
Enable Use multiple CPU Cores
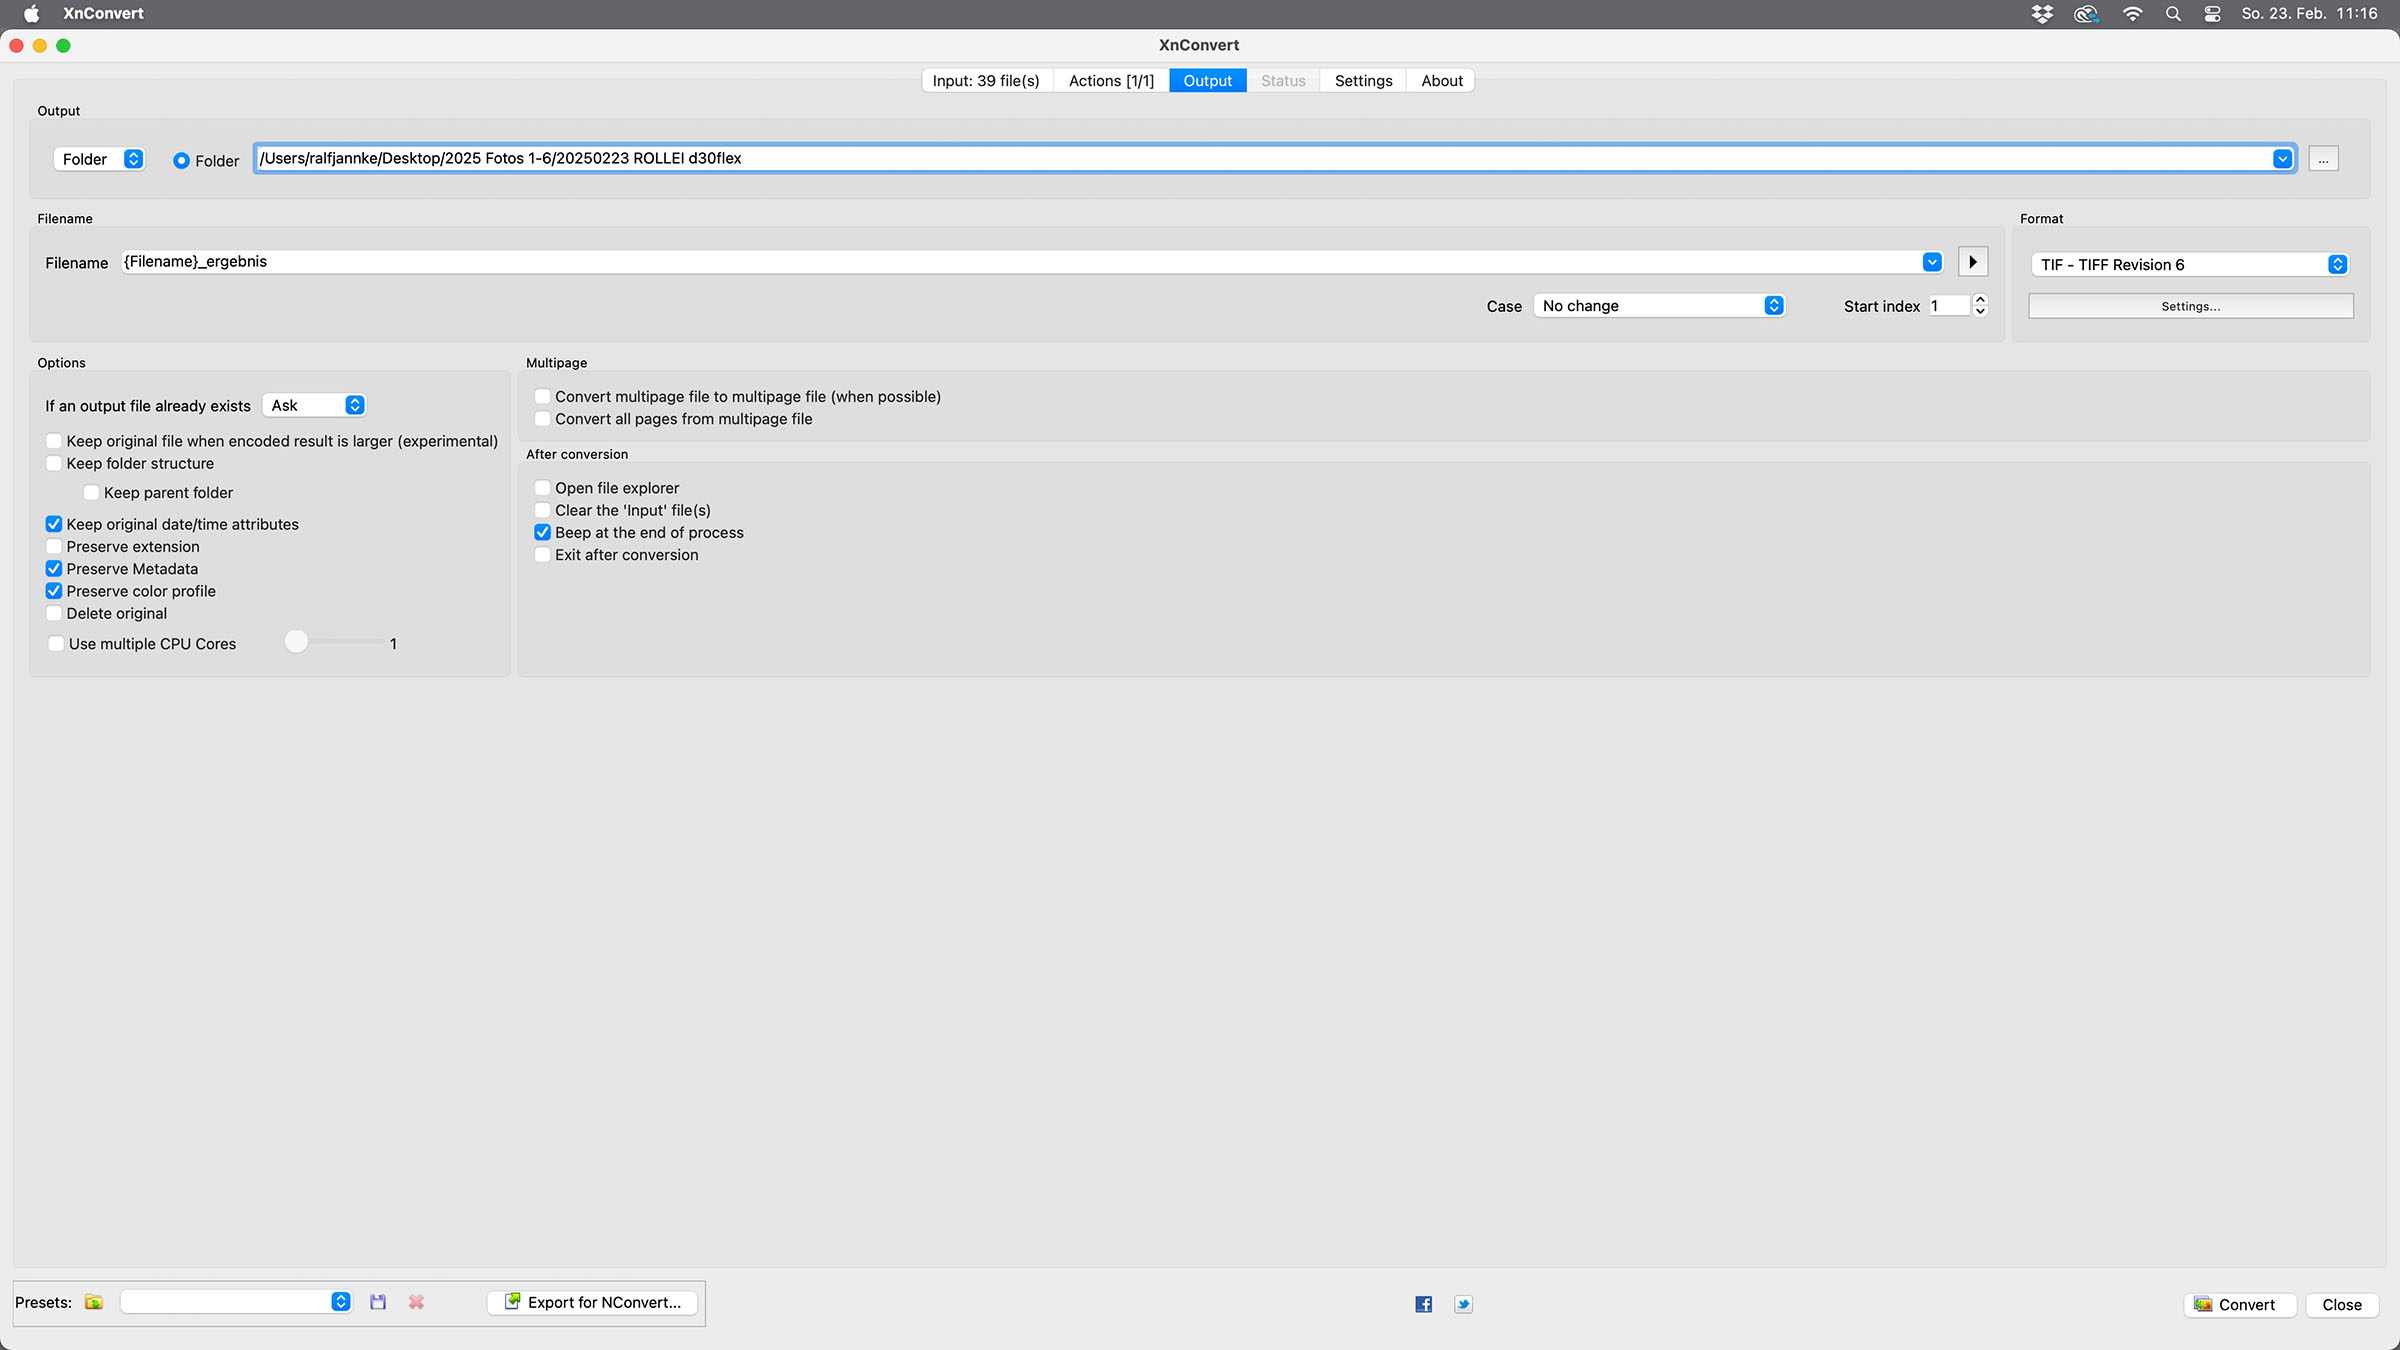[56, 644]
